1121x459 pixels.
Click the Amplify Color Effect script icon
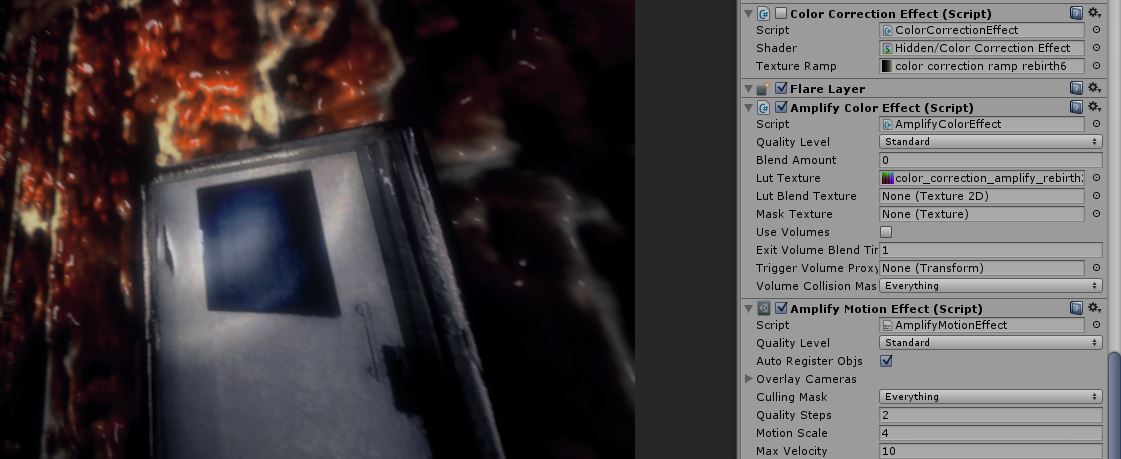(x=764, y=108)
